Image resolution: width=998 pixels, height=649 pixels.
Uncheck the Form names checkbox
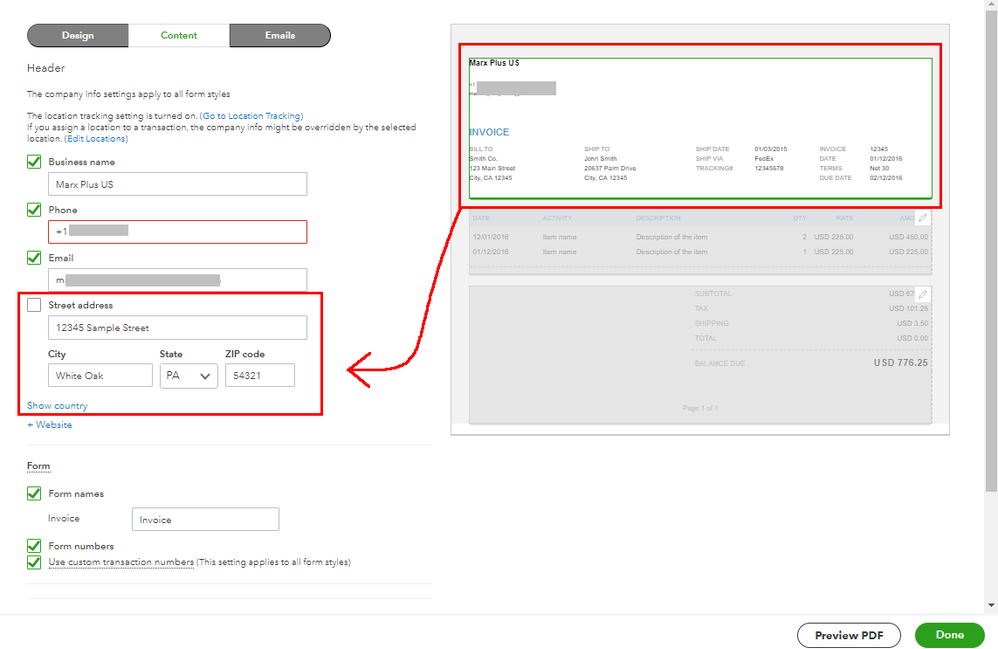[34, 494]
